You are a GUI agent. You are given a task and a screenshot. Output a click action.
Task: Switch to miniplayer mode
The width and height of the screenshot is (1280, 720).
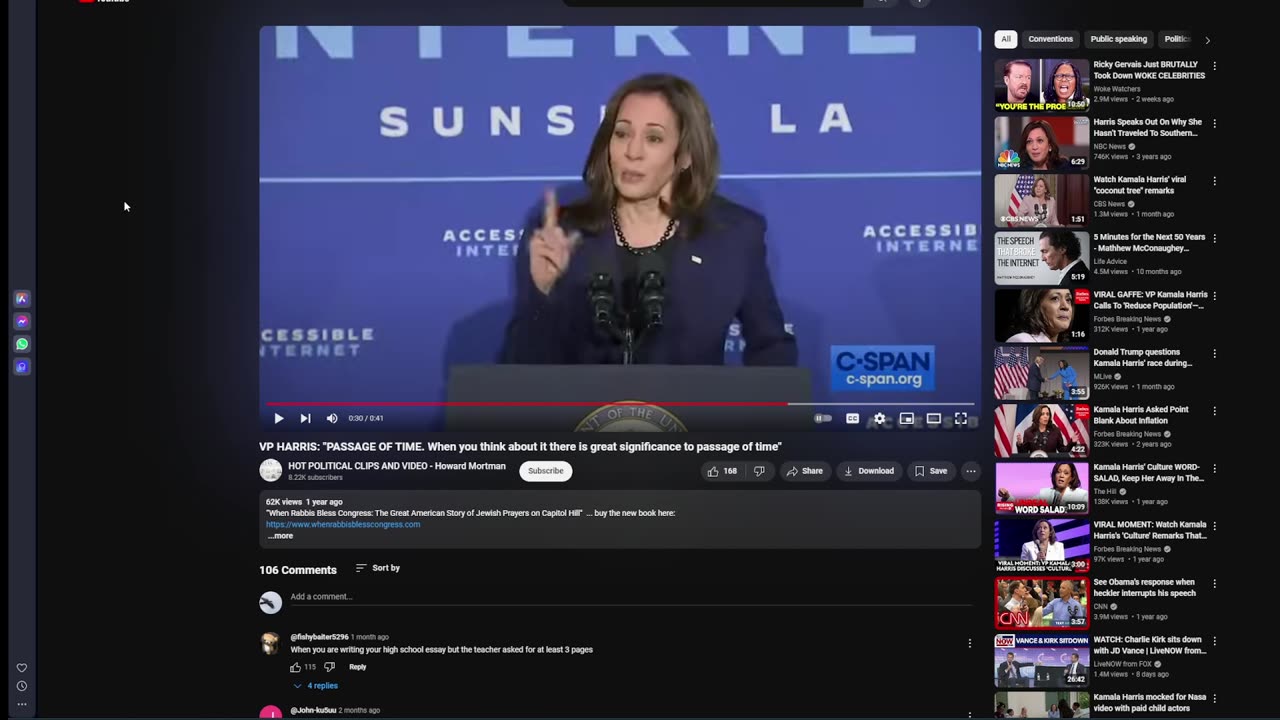click(x=906, y=419)
